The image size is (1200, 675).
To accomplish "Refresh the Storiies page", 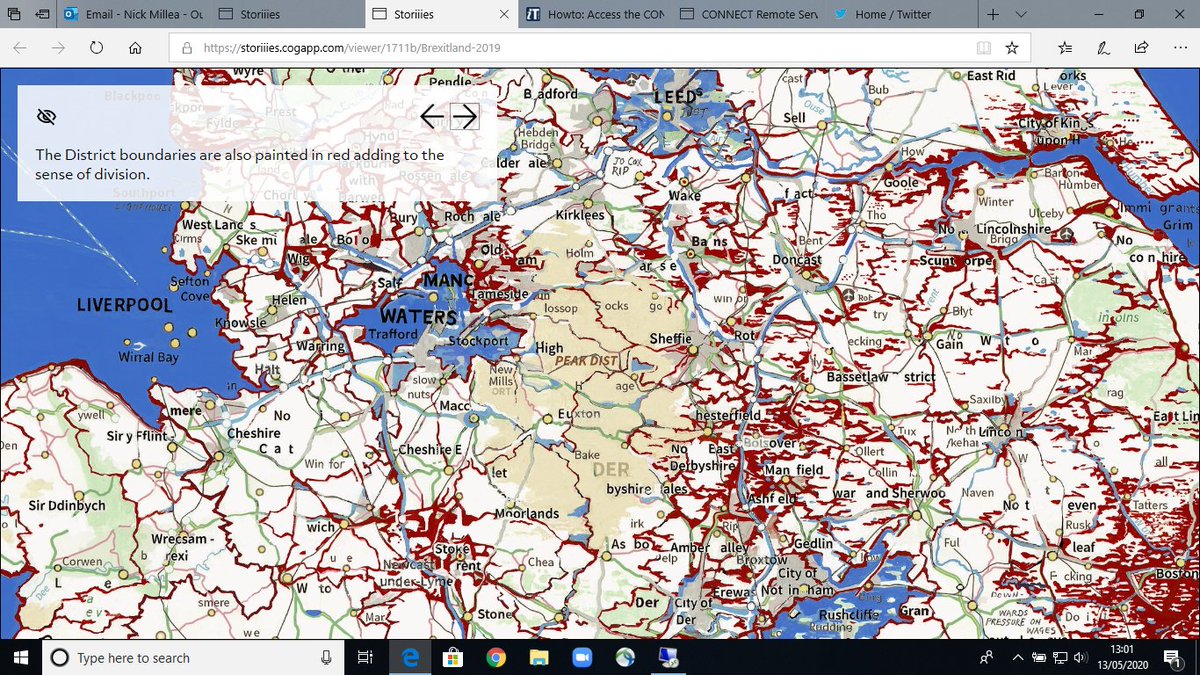I will click(x=97, y=47).
